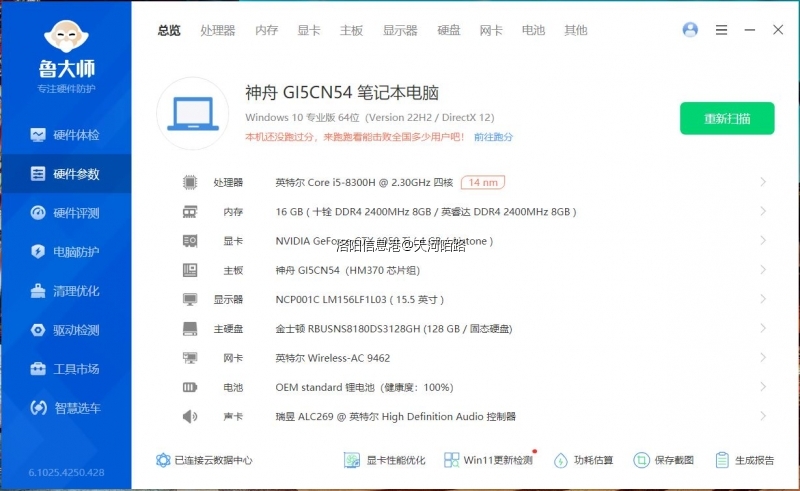Click the OEM standard 锂电池 text
800x491 pixels.
(x=364, y=387)
